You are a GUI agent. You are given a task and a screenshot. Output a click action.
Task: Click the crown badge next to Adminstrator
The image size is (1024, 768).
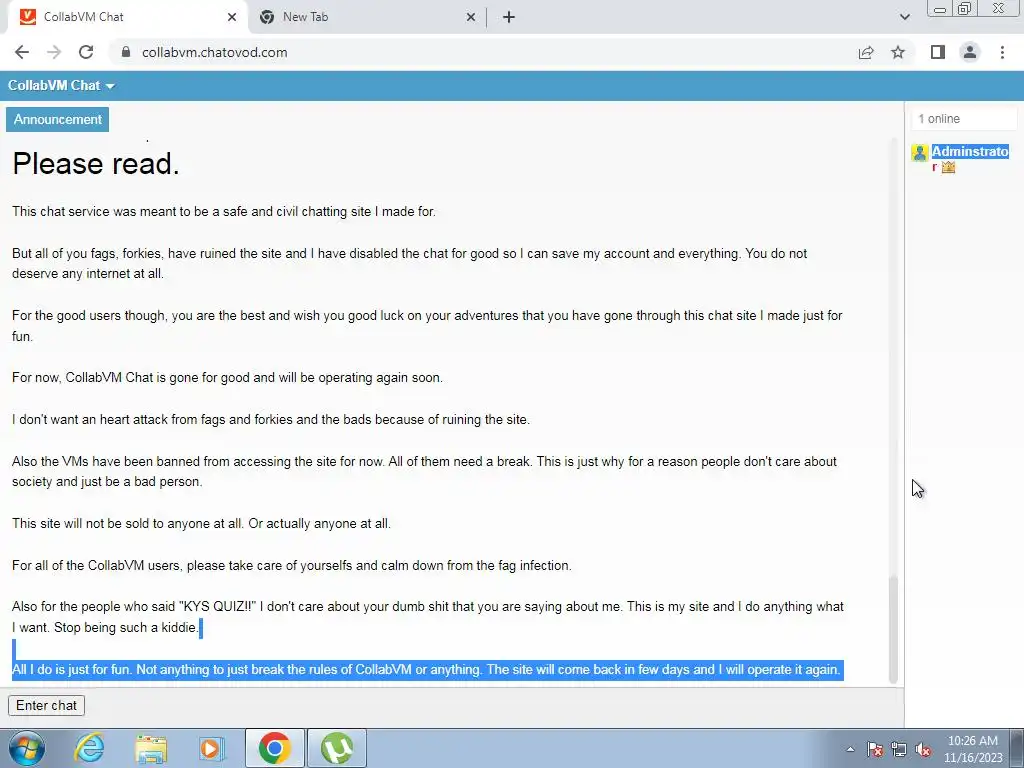948,167
